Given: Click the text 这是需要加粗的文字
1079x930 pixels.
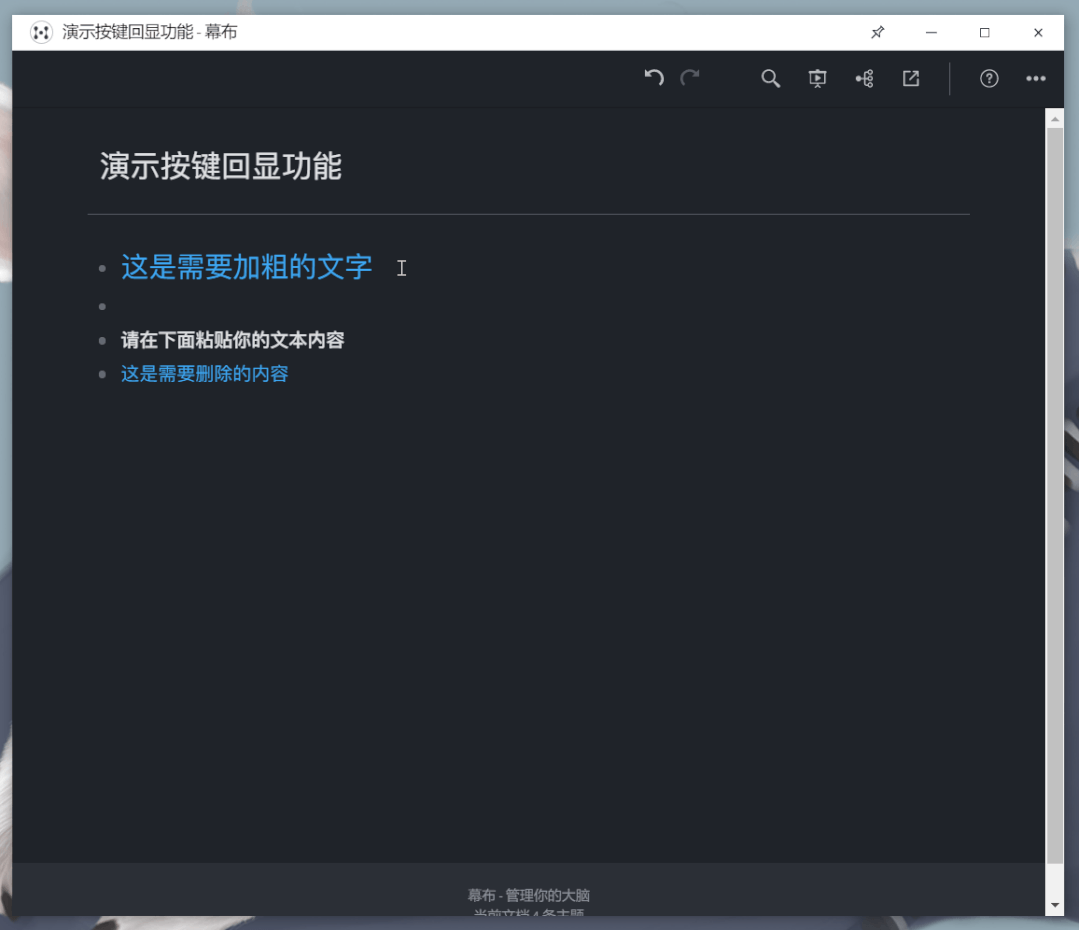Looking at the screenshot, I should pyautogui.click(x=246, y=267).
